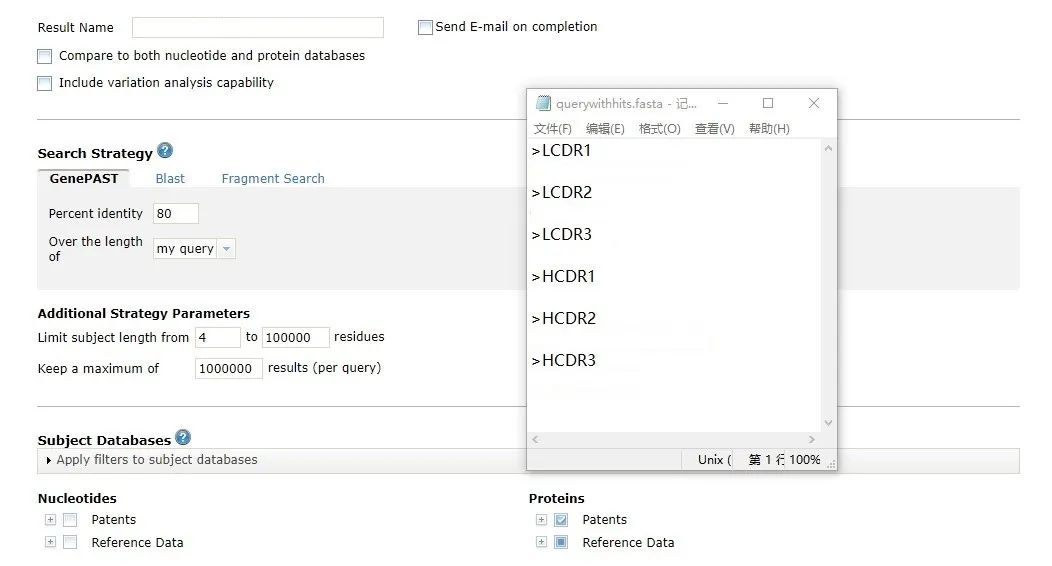The width and height of the screenshot is (1052, 566).
Task: Enable Send E-mail on completion
Action: [x=425, y=28]
